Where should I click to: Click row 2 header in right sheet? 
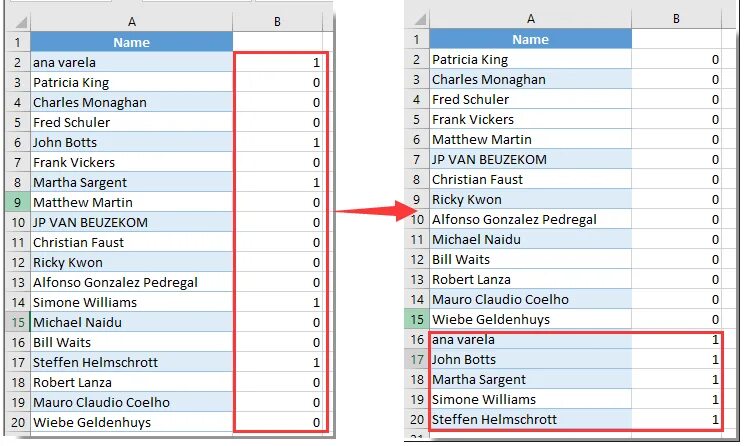pyautogui.click(x=417, y=59)
